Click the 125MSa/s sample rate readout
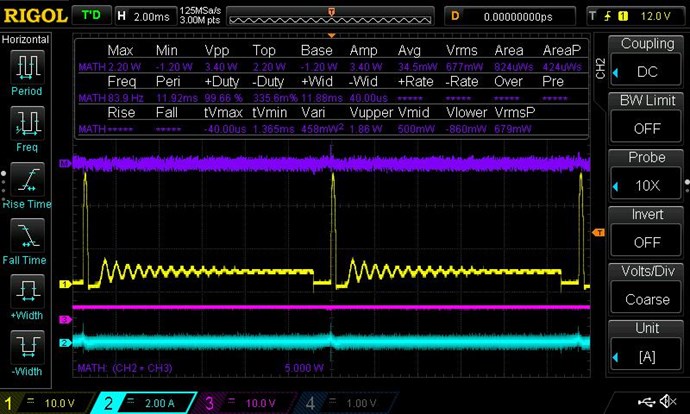The height and width of the screenshot is (414, 690). click(x=200, y=11)
